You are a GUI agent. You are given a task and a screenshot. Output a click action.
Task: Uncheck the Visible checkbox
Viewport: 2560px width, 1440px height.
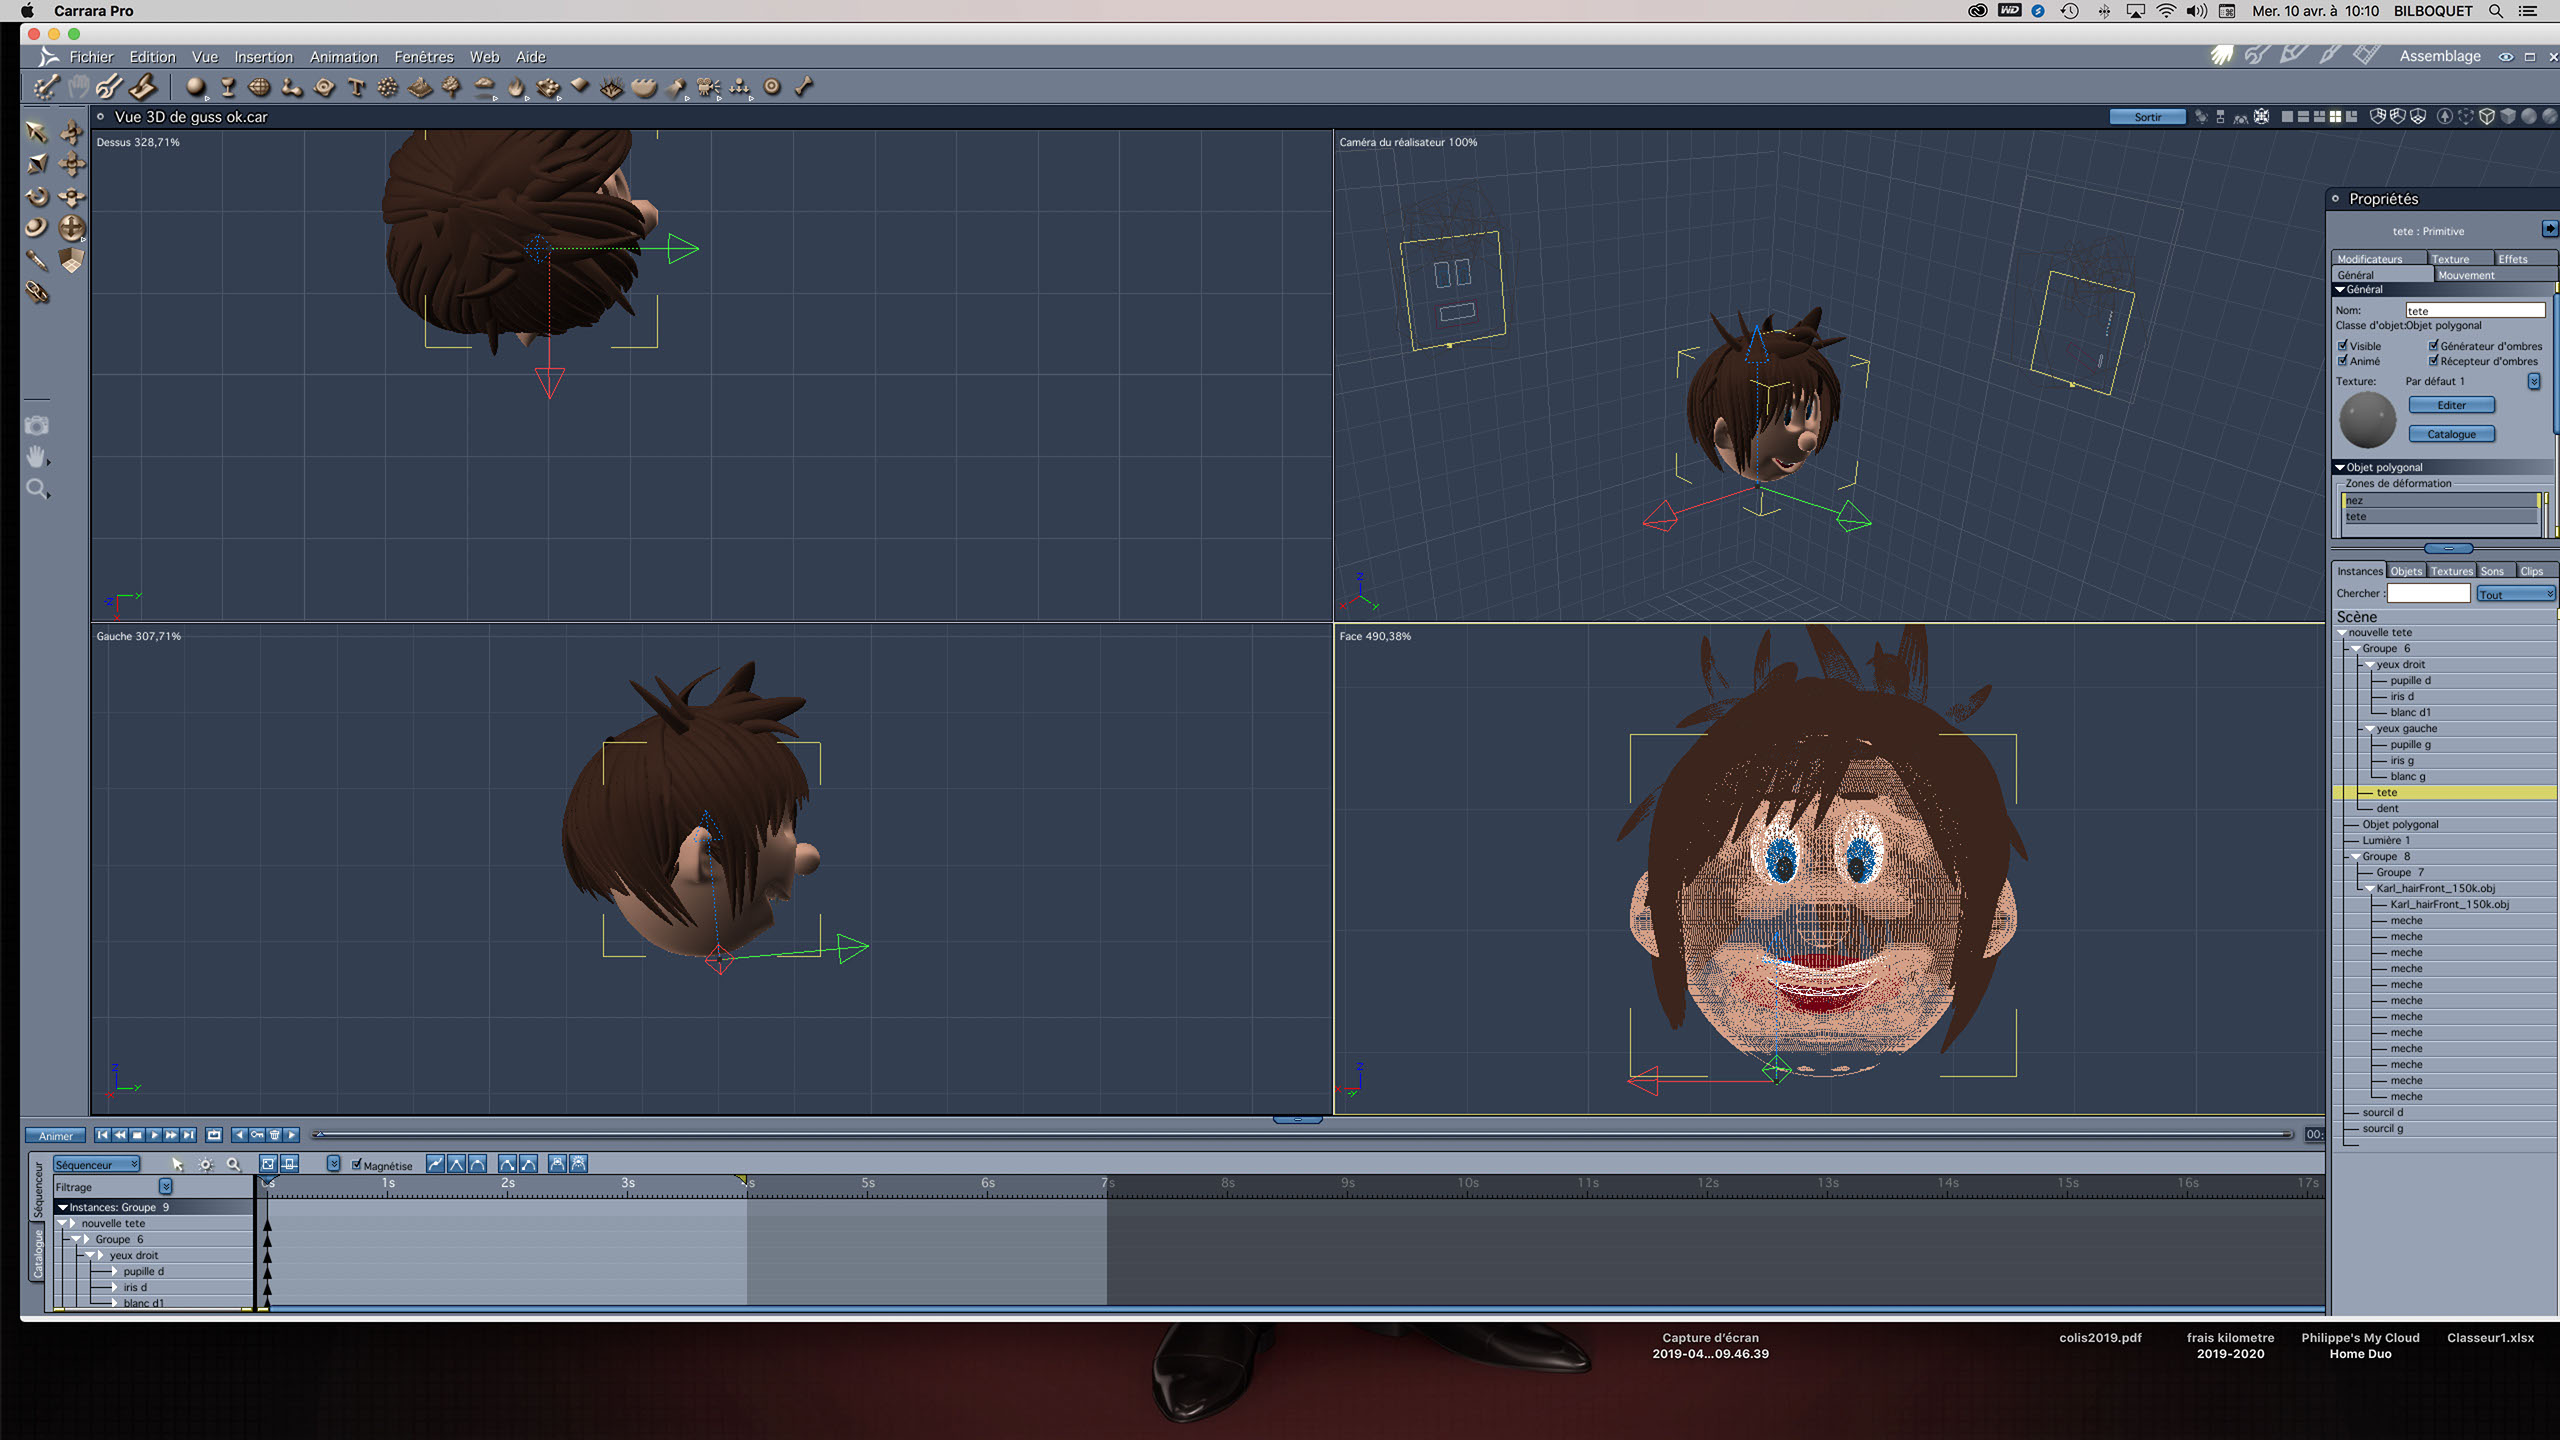(2343, 345)
